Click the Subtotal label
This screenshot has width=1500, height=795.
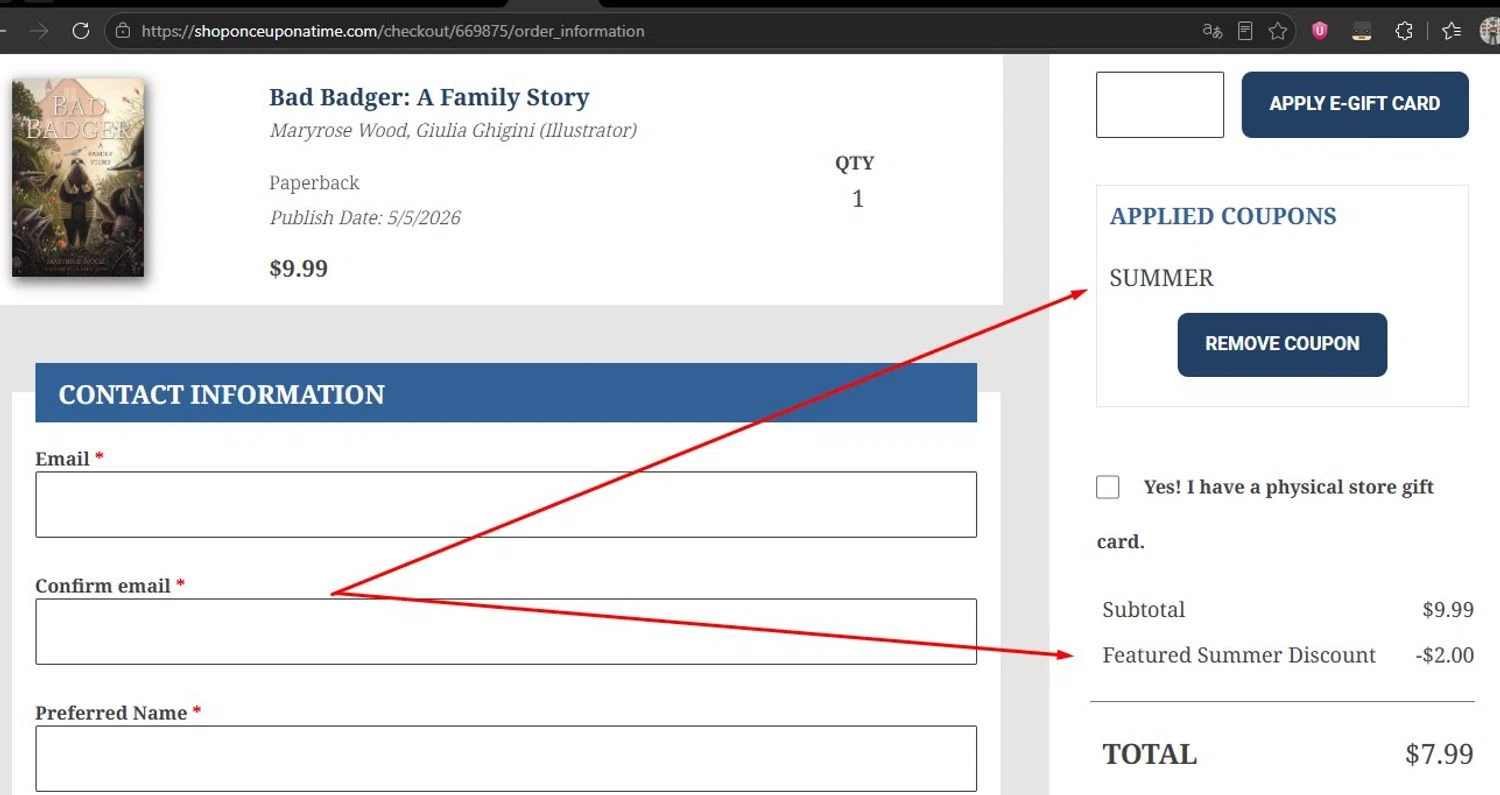tap(1143, 609)
